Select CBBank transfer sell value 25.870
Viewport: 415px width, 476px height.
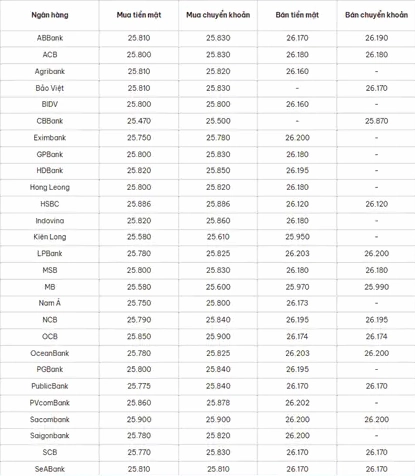click(376, 121)
